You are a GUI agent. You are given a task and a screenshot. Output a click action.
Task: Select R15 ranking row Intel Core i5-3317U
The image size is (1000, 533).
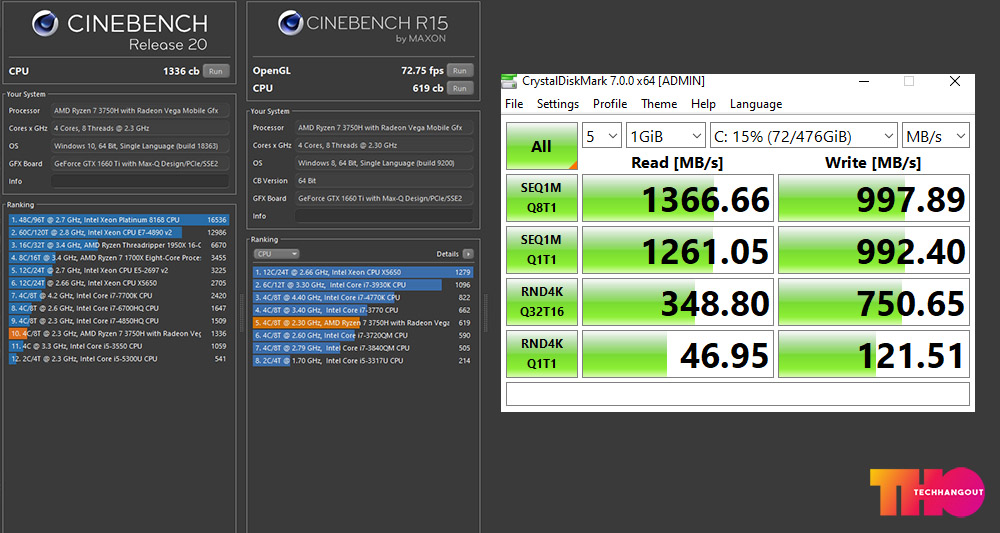[x=363, y=361]
